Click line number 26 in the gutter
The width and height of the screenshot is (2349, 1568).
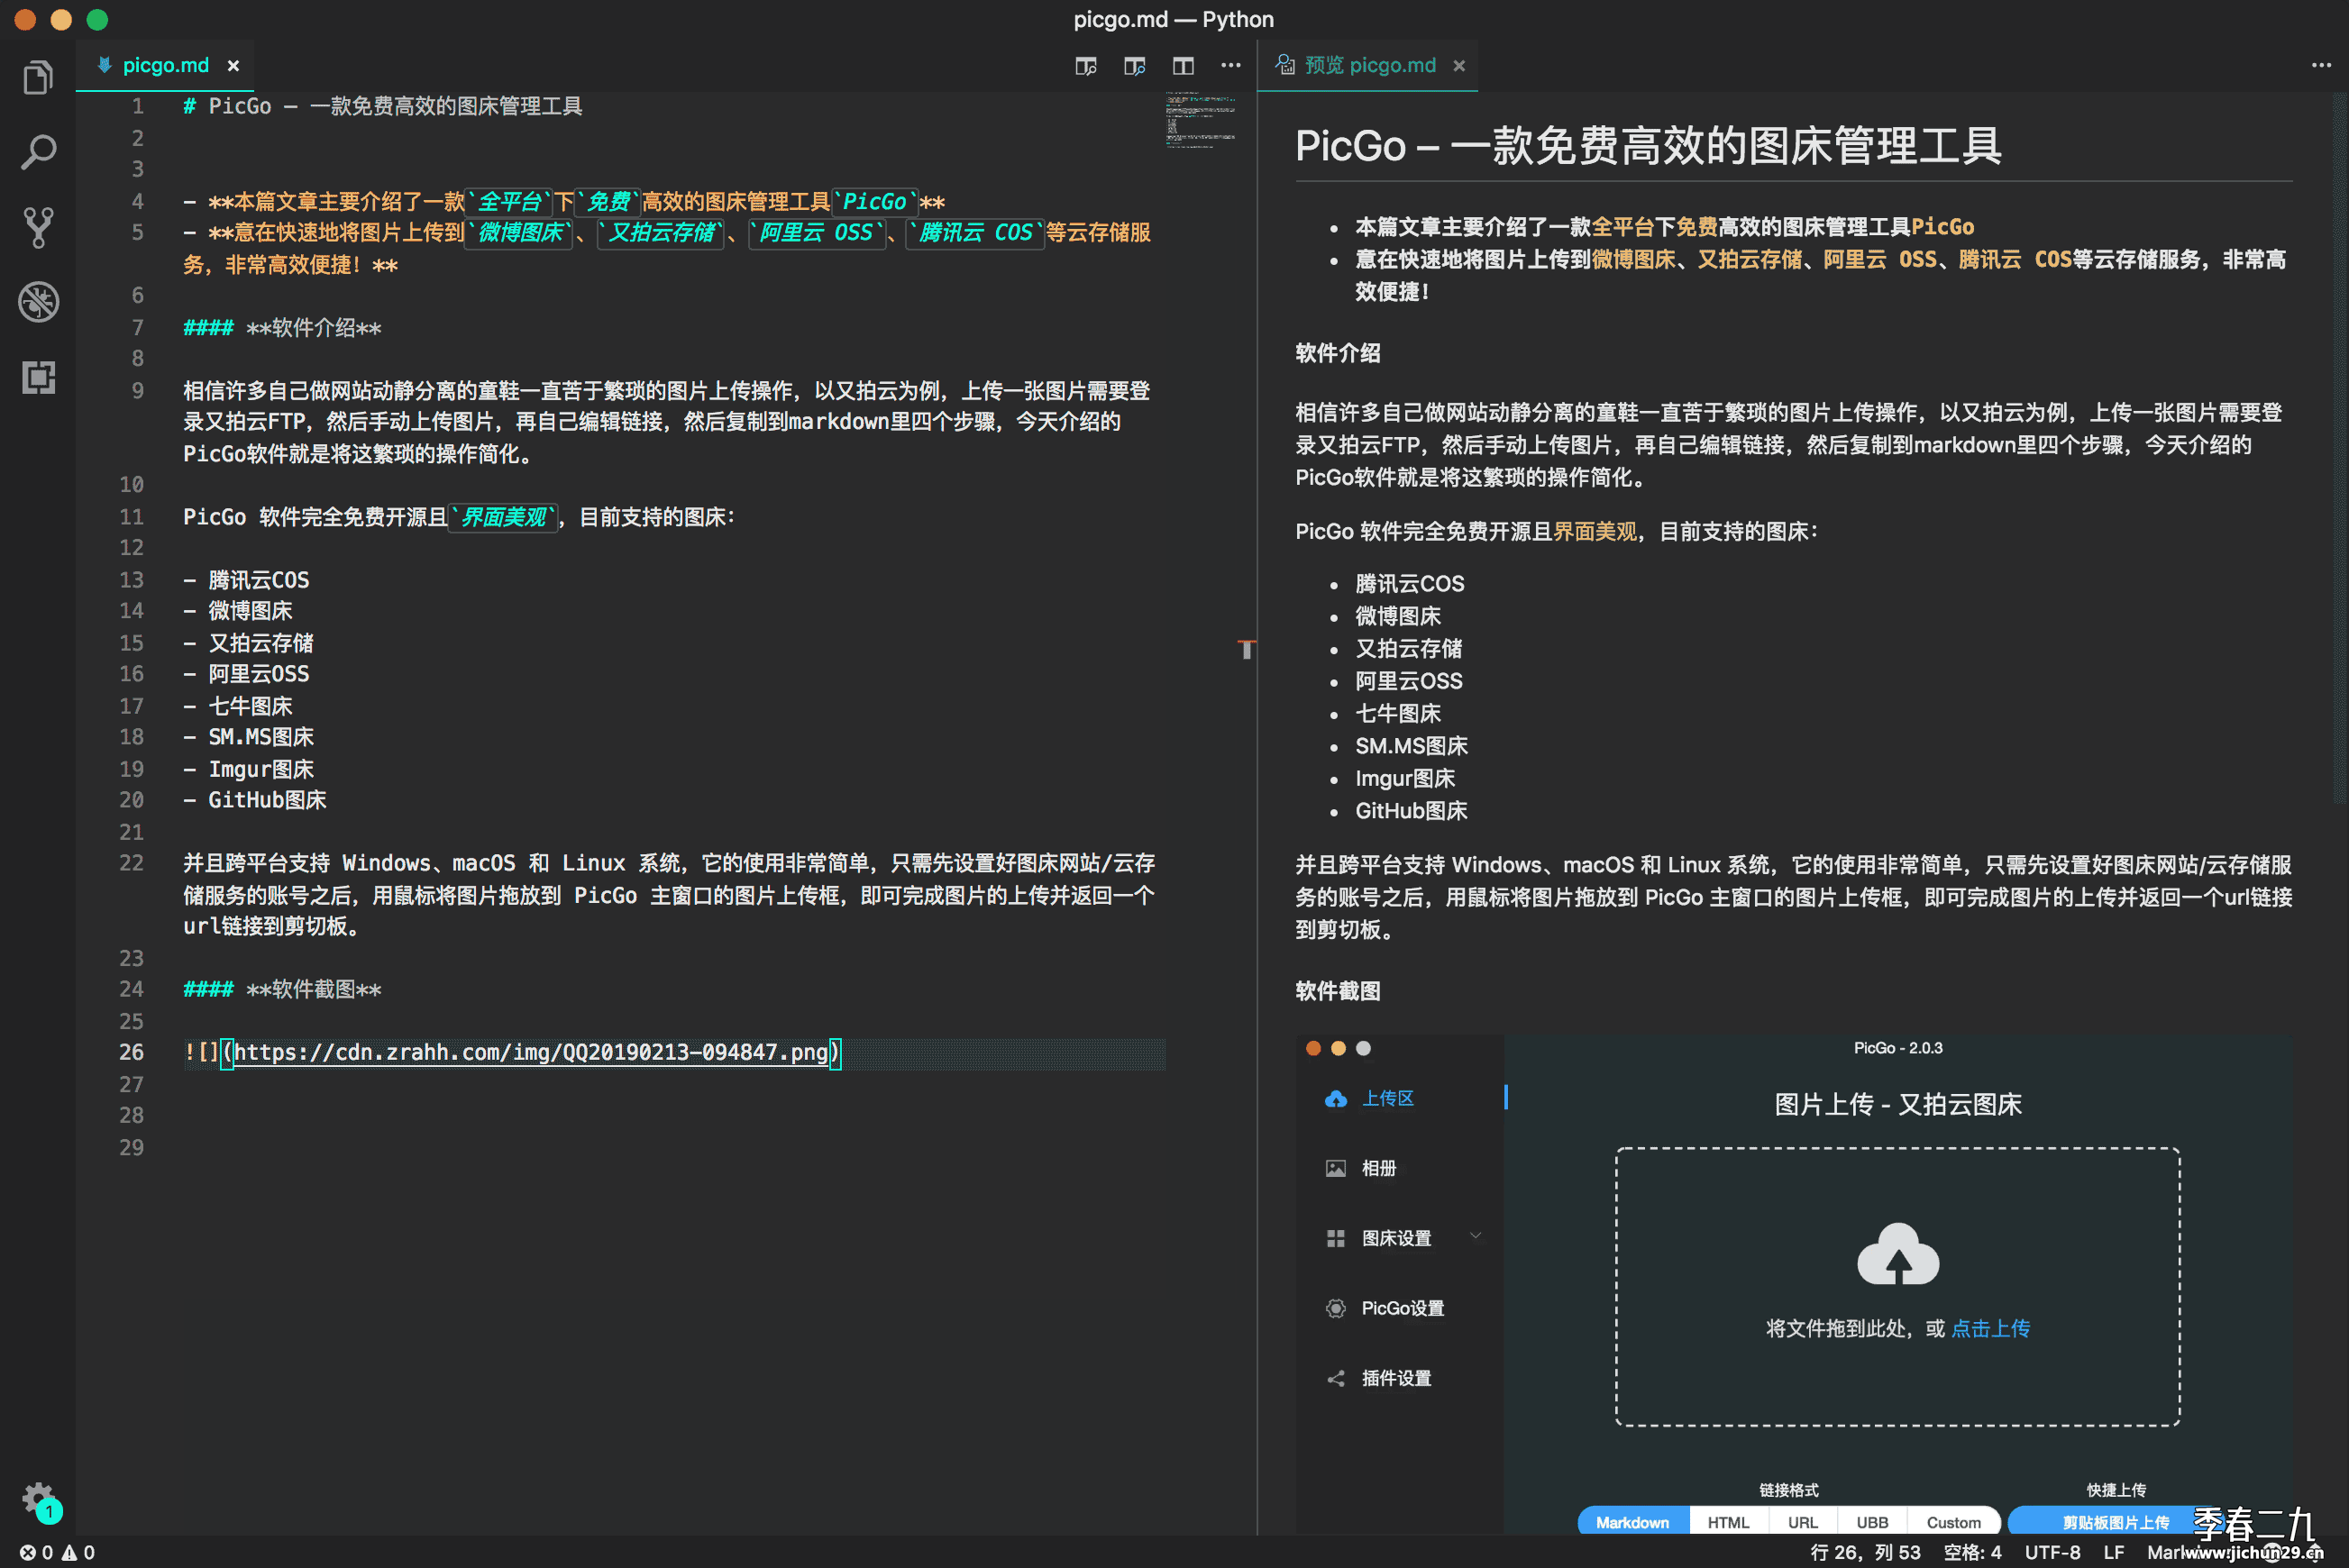click(x=131, y=1052)
